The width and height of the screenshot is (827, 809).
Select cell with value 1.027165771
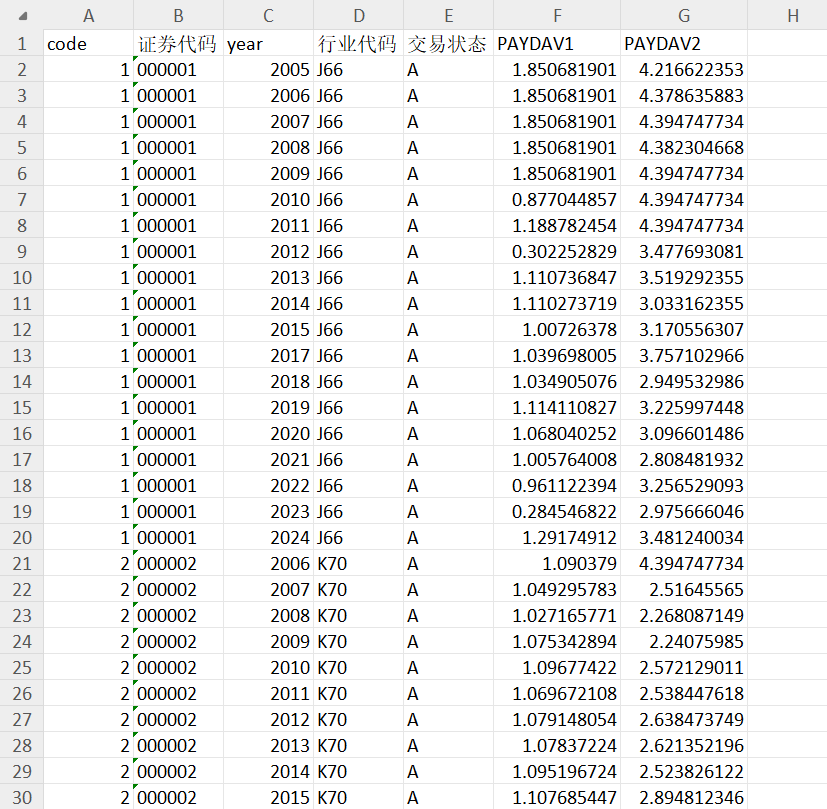pyautogui.click(x=557, y=615)
